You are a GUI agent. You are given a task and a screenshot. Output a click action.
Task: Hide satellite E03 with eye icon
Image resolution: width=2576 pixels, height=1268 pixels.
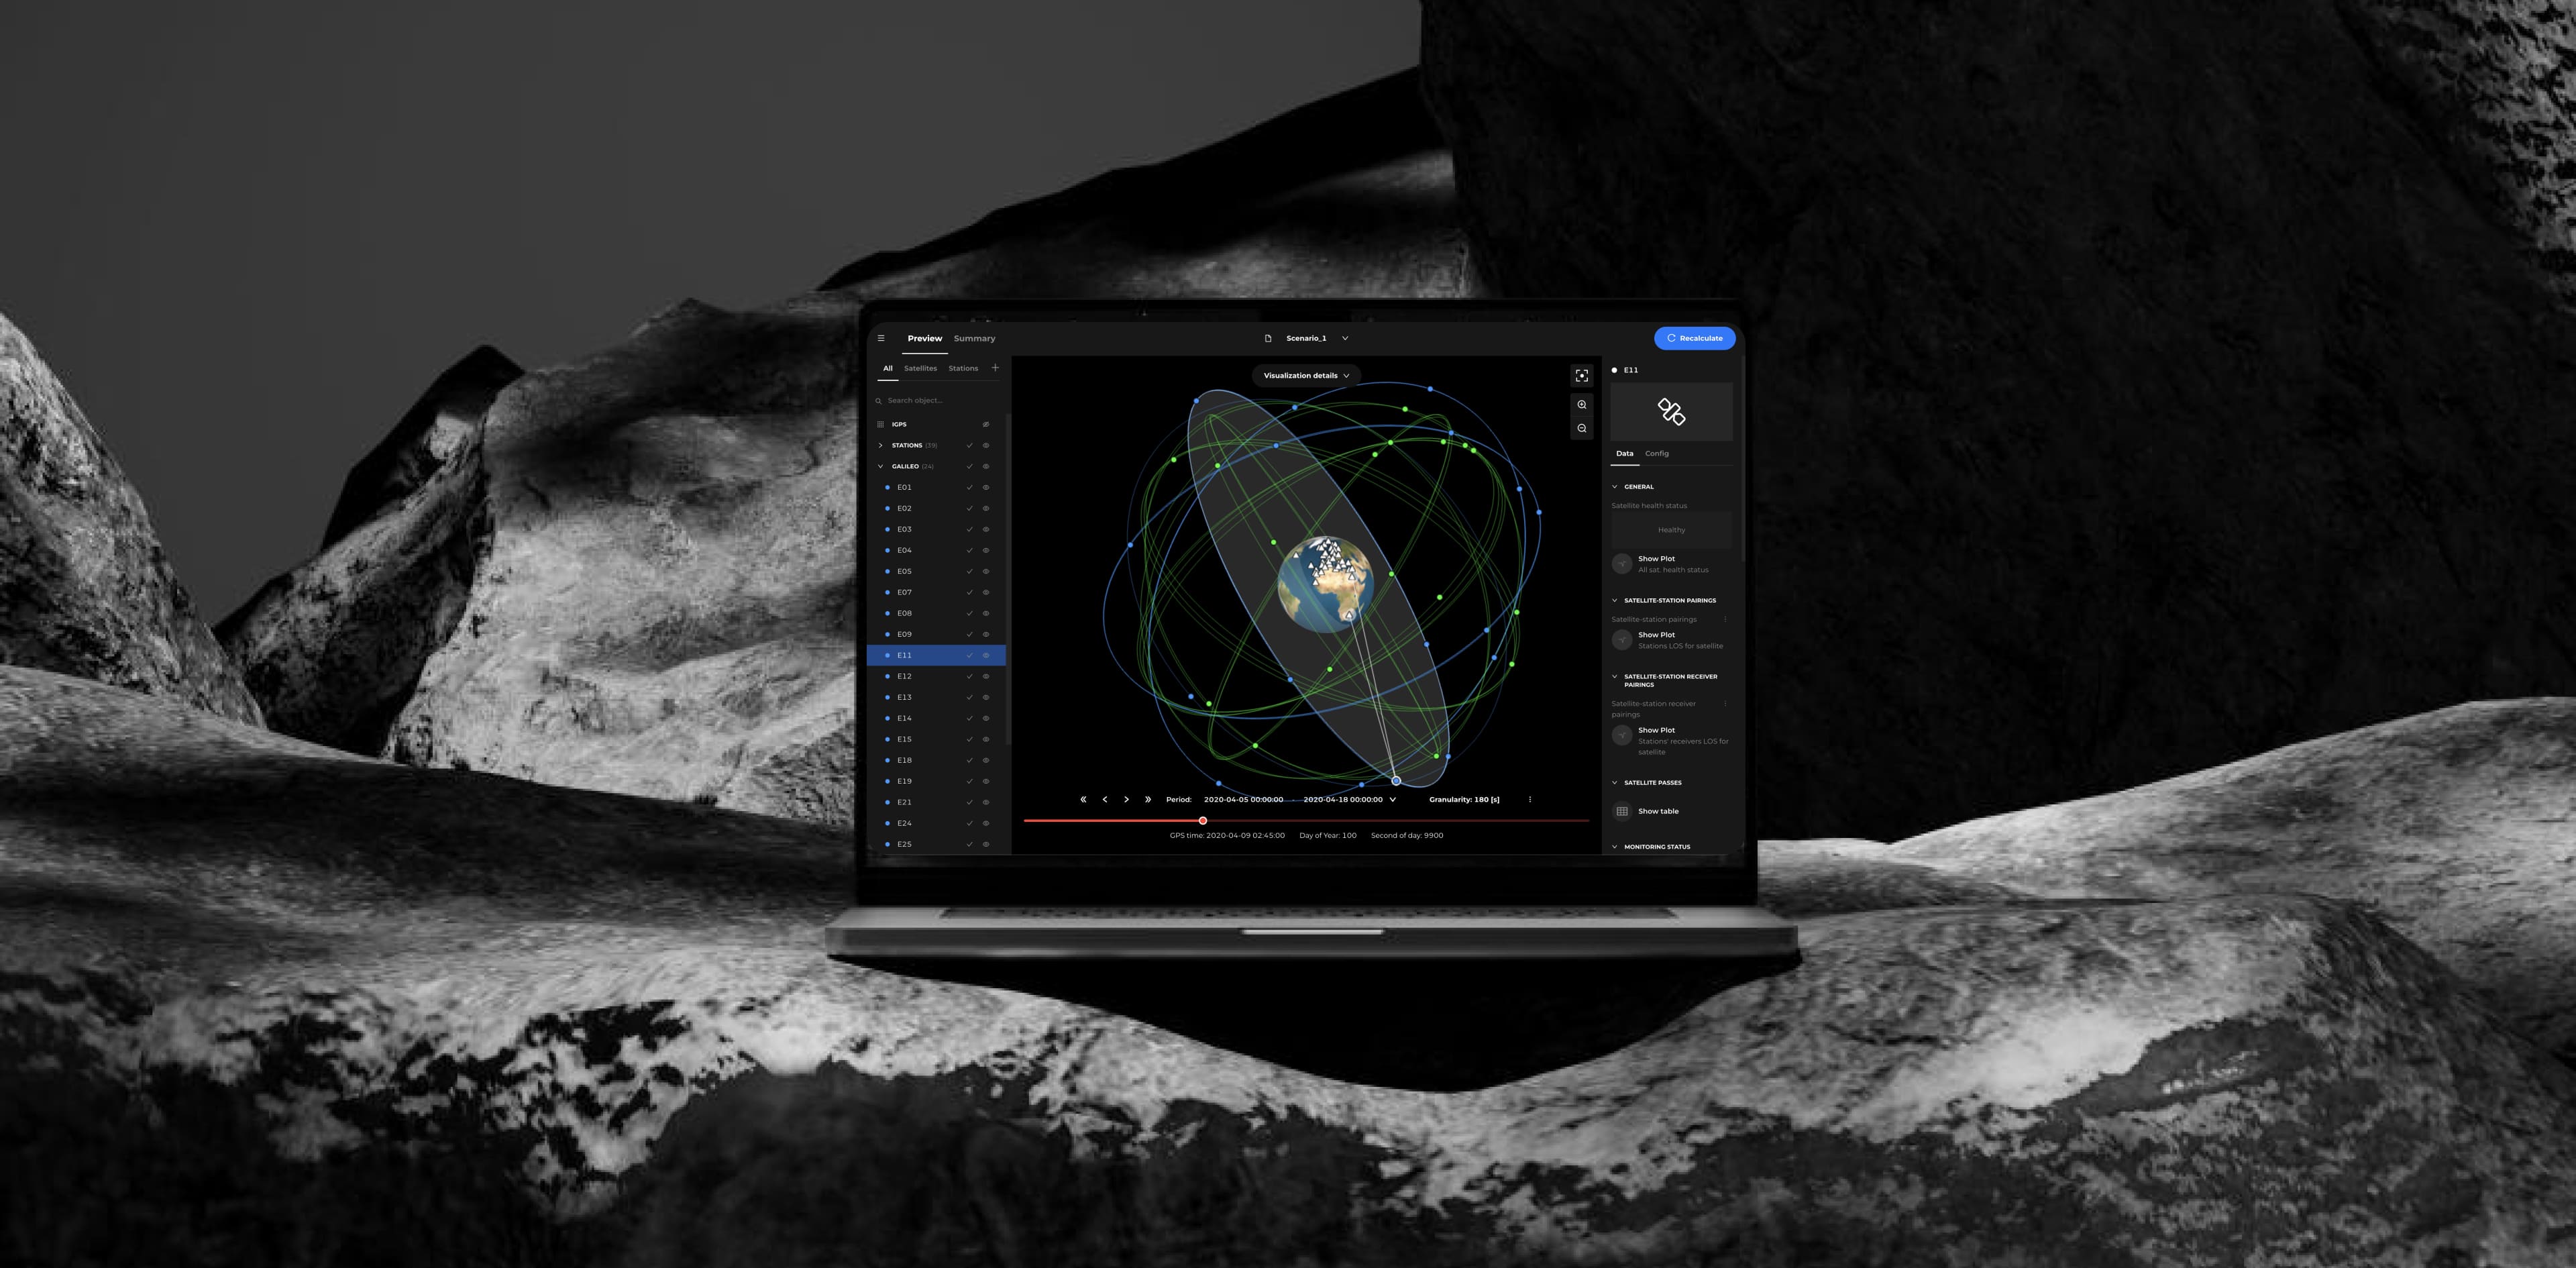click(x=985, y=529)
